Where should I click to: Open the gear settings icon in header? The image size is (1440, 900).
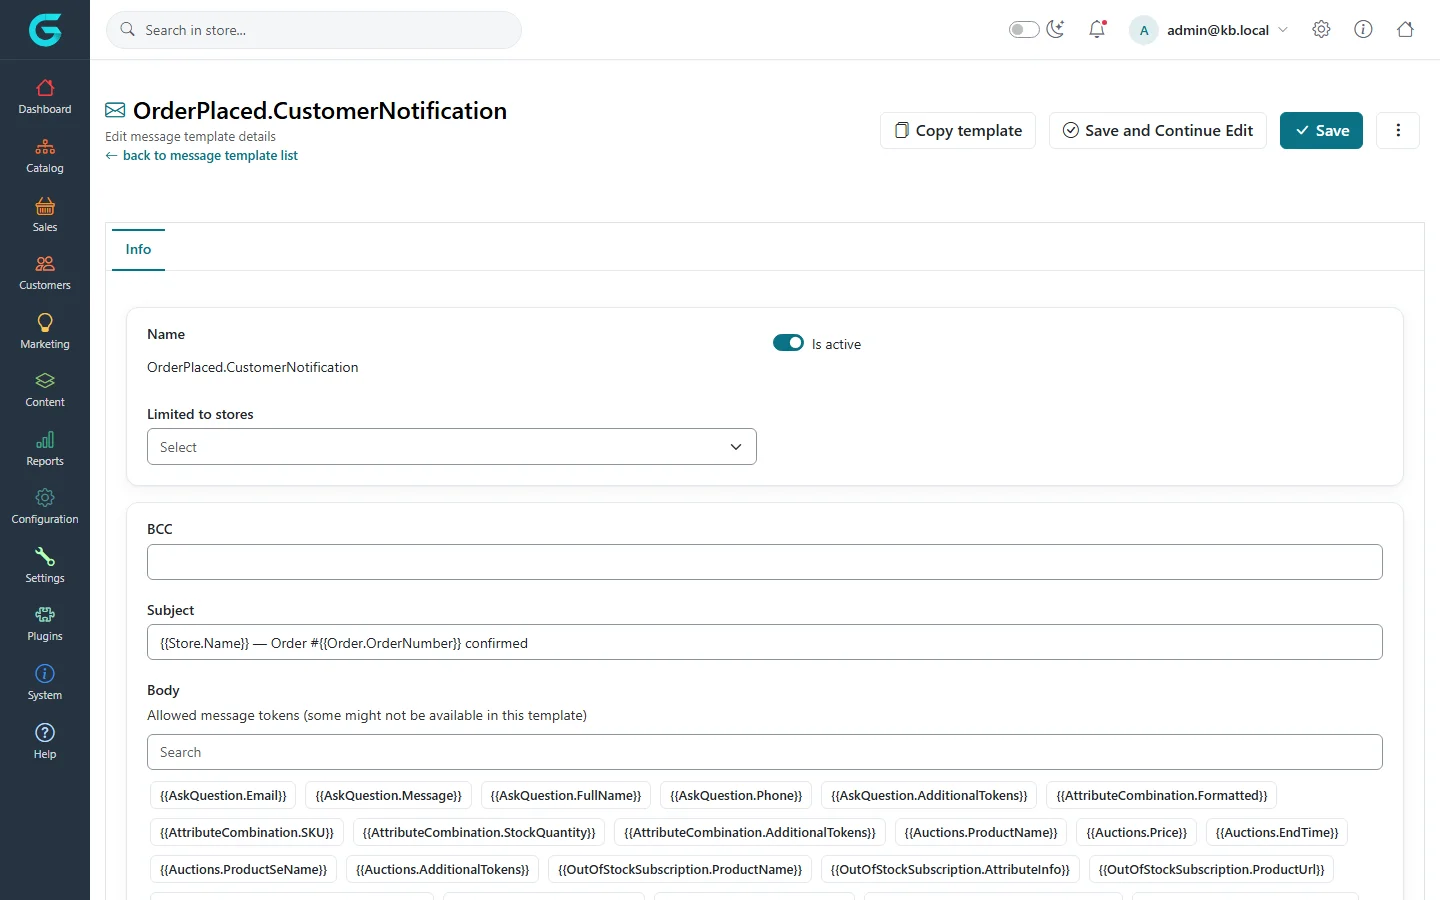(1321, 30)
